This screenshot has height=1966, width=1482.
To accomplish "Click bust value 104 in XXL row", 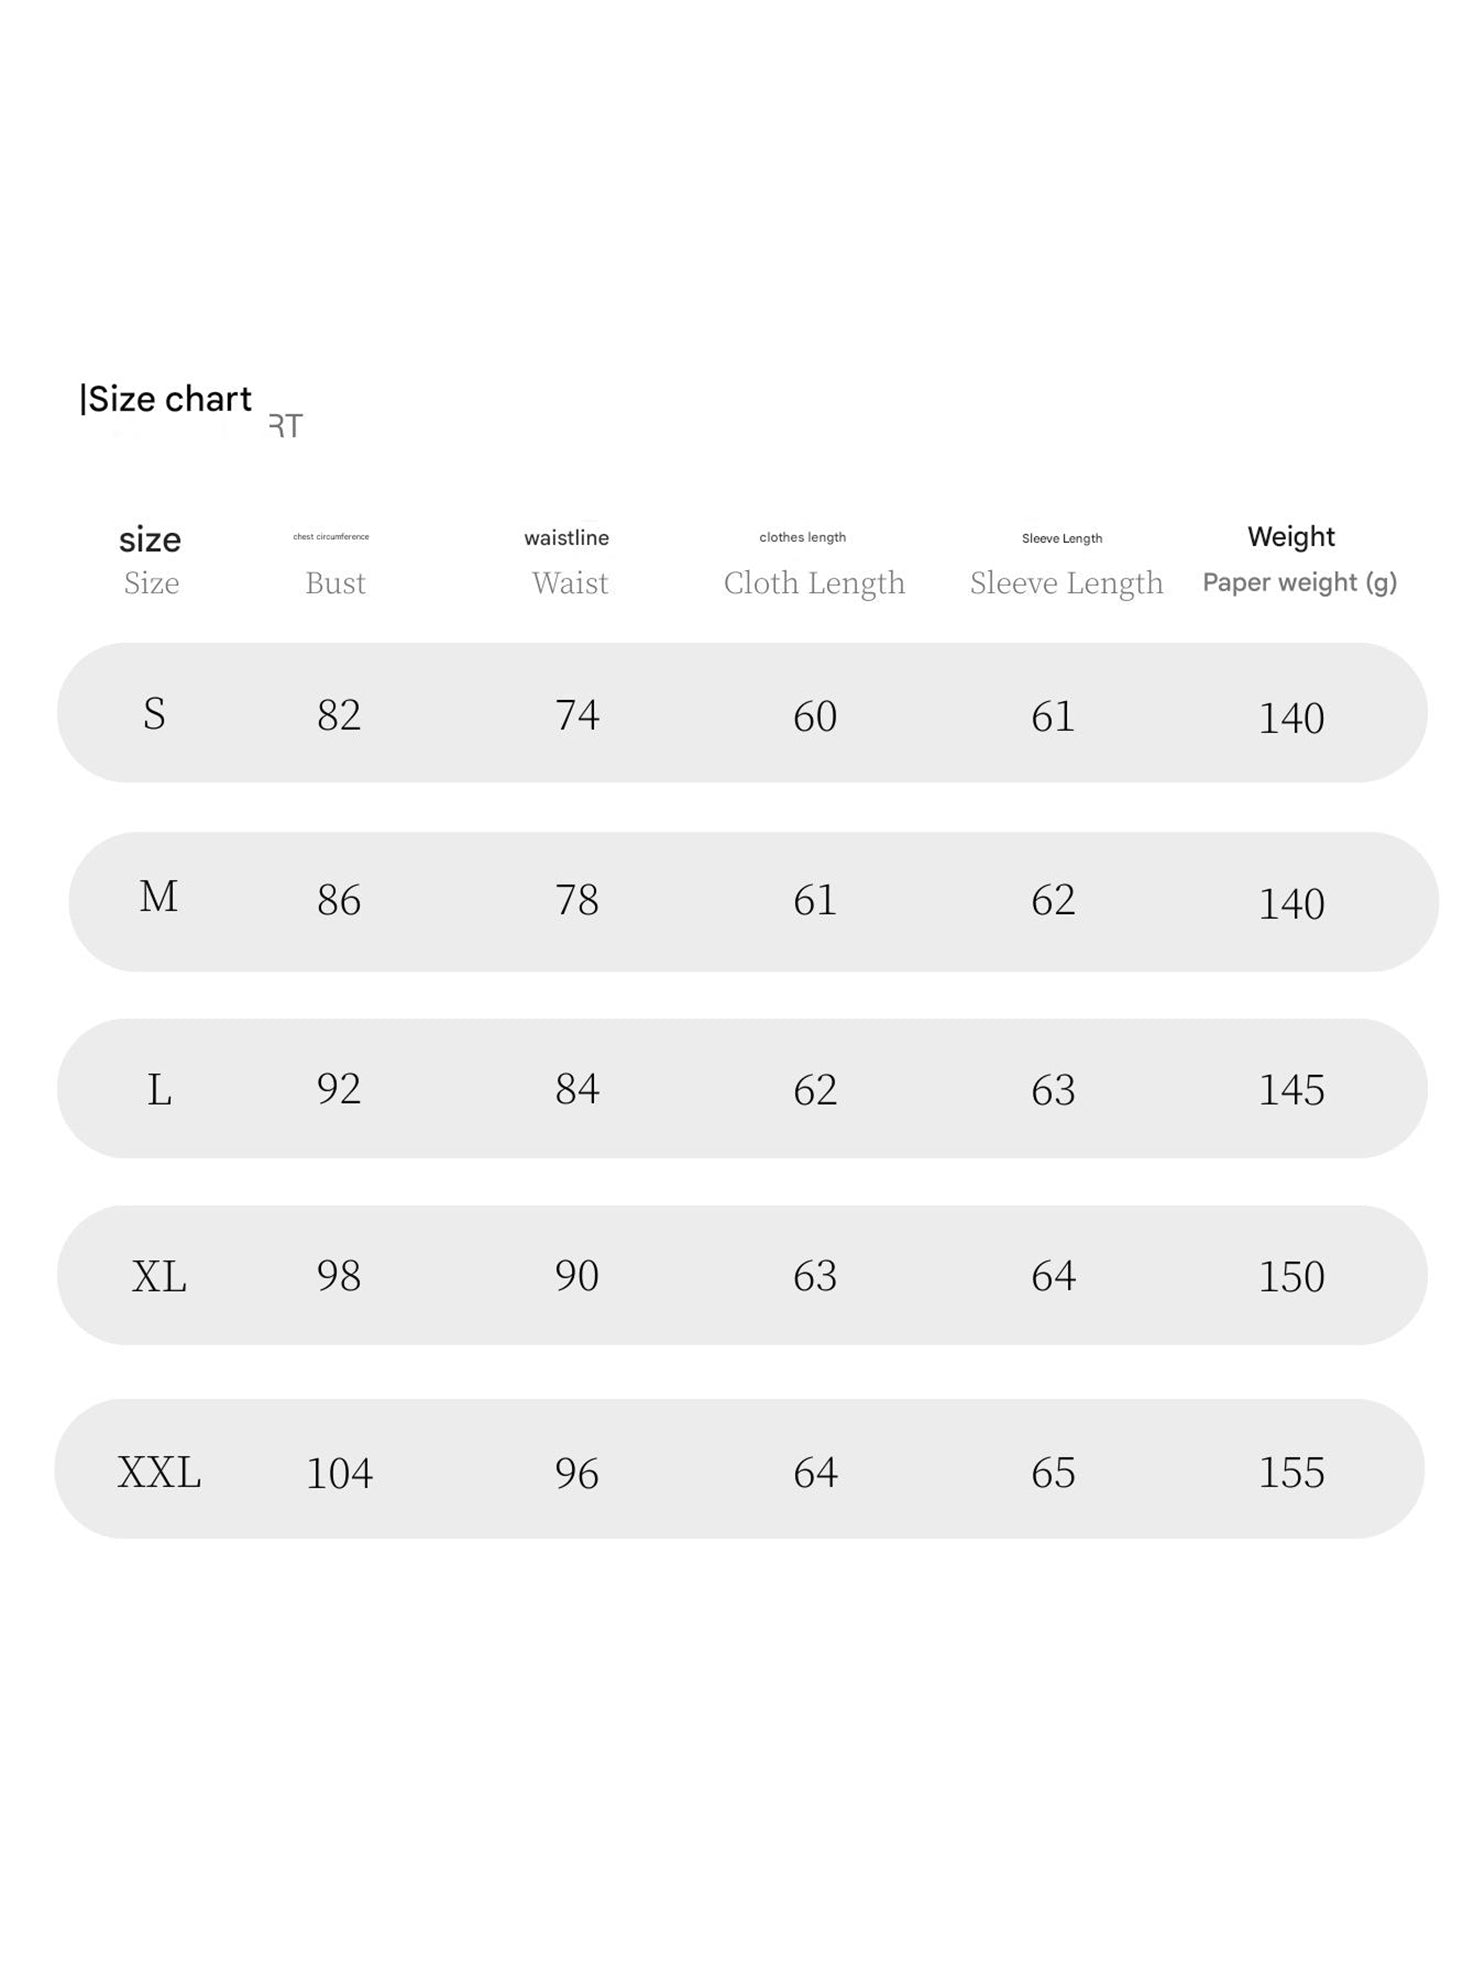I will click(x=339, y=1474).
